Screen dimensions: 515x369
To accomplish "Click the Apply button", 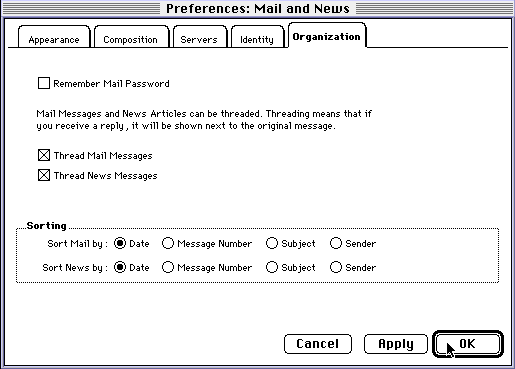I will tap(396, 344).
